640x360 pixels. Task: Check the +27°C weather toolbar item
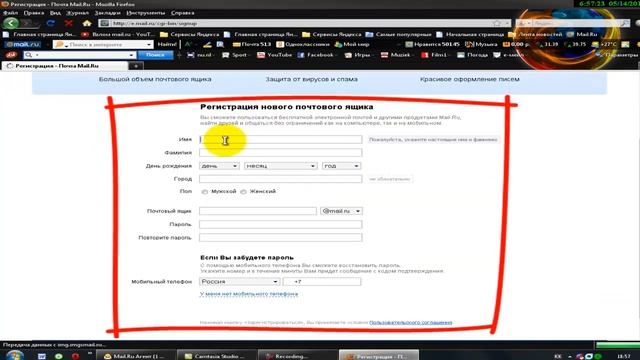click(604, 44)
